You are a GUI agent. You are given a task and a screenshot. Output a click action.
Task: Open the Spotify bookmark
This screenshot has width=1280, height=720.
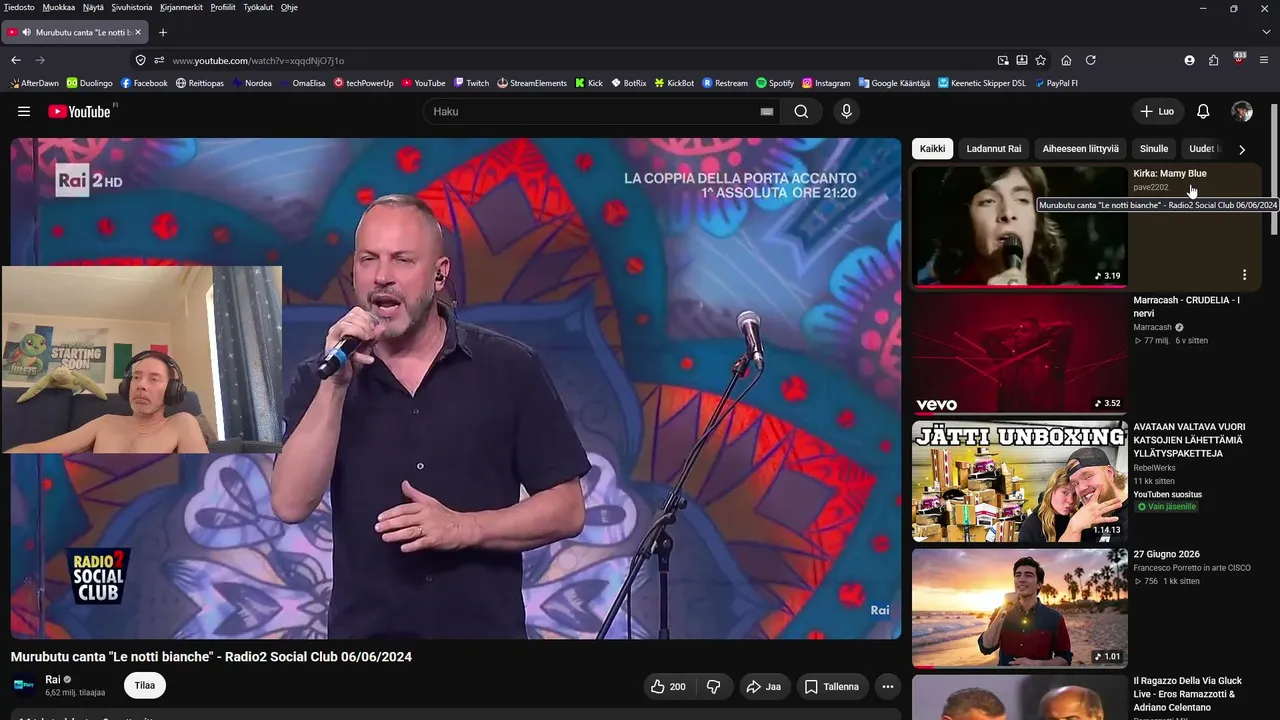(775, 83)
